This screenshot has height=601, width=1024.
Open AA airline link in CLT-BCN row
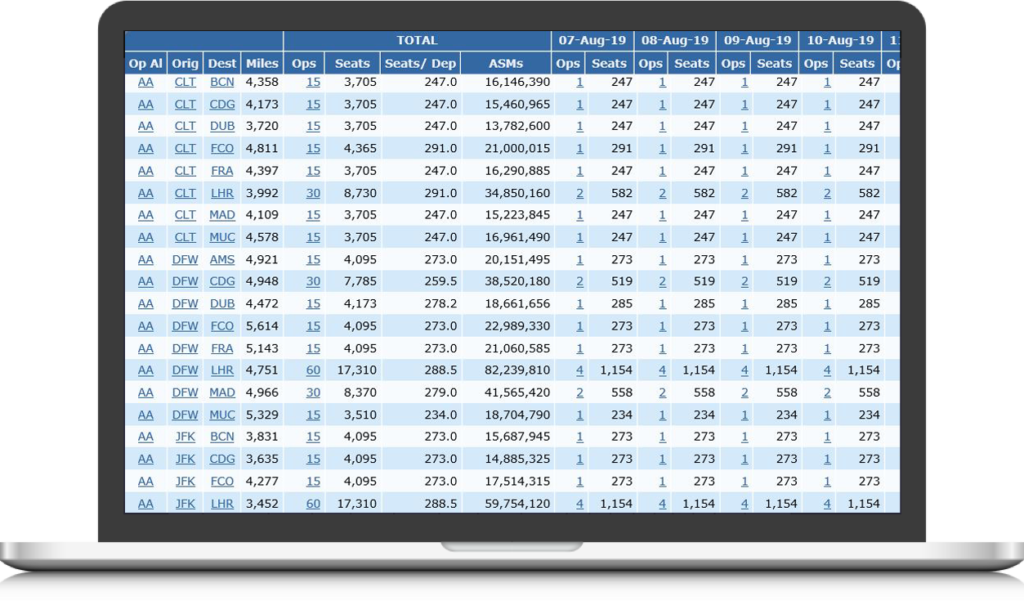146,82
